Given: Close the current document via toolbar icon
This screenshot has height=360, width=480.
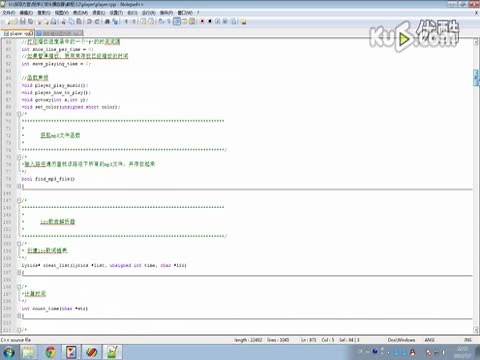Looking at the screenshot, I should pyautogui.click(x=39, y=21).
